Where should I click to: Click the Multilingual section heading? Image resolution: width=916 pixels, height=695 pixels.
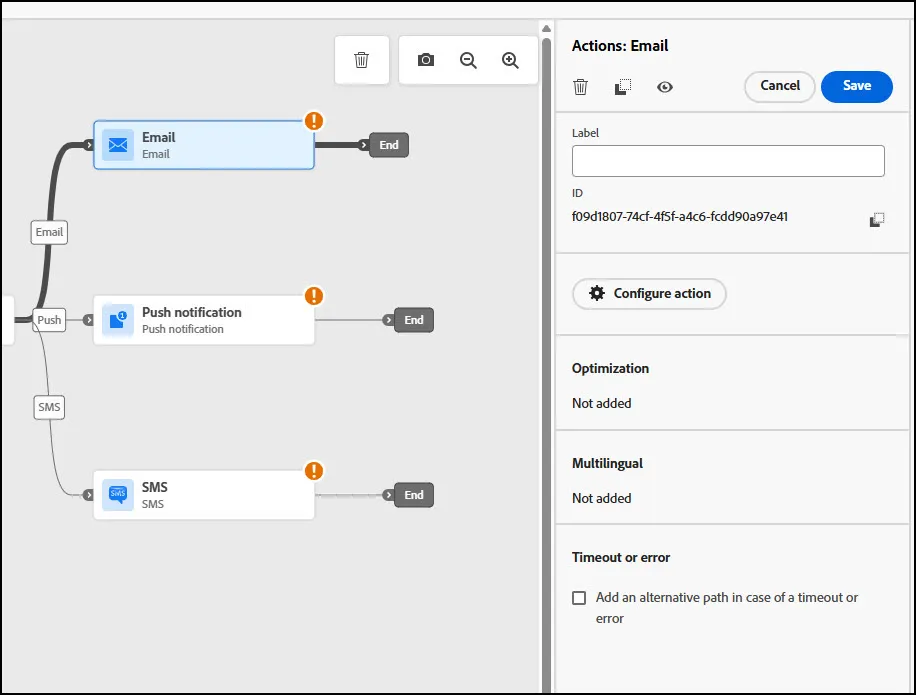point(608,464)
